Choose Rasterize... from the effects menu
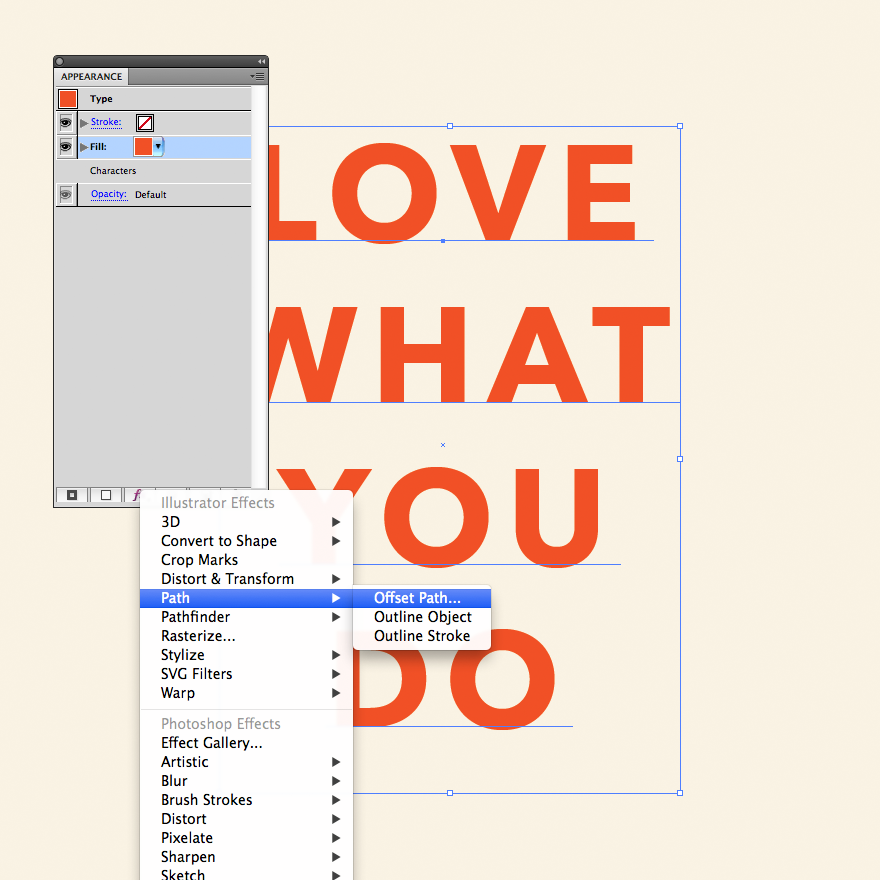880x880 pixels. [x=246, y=636]
